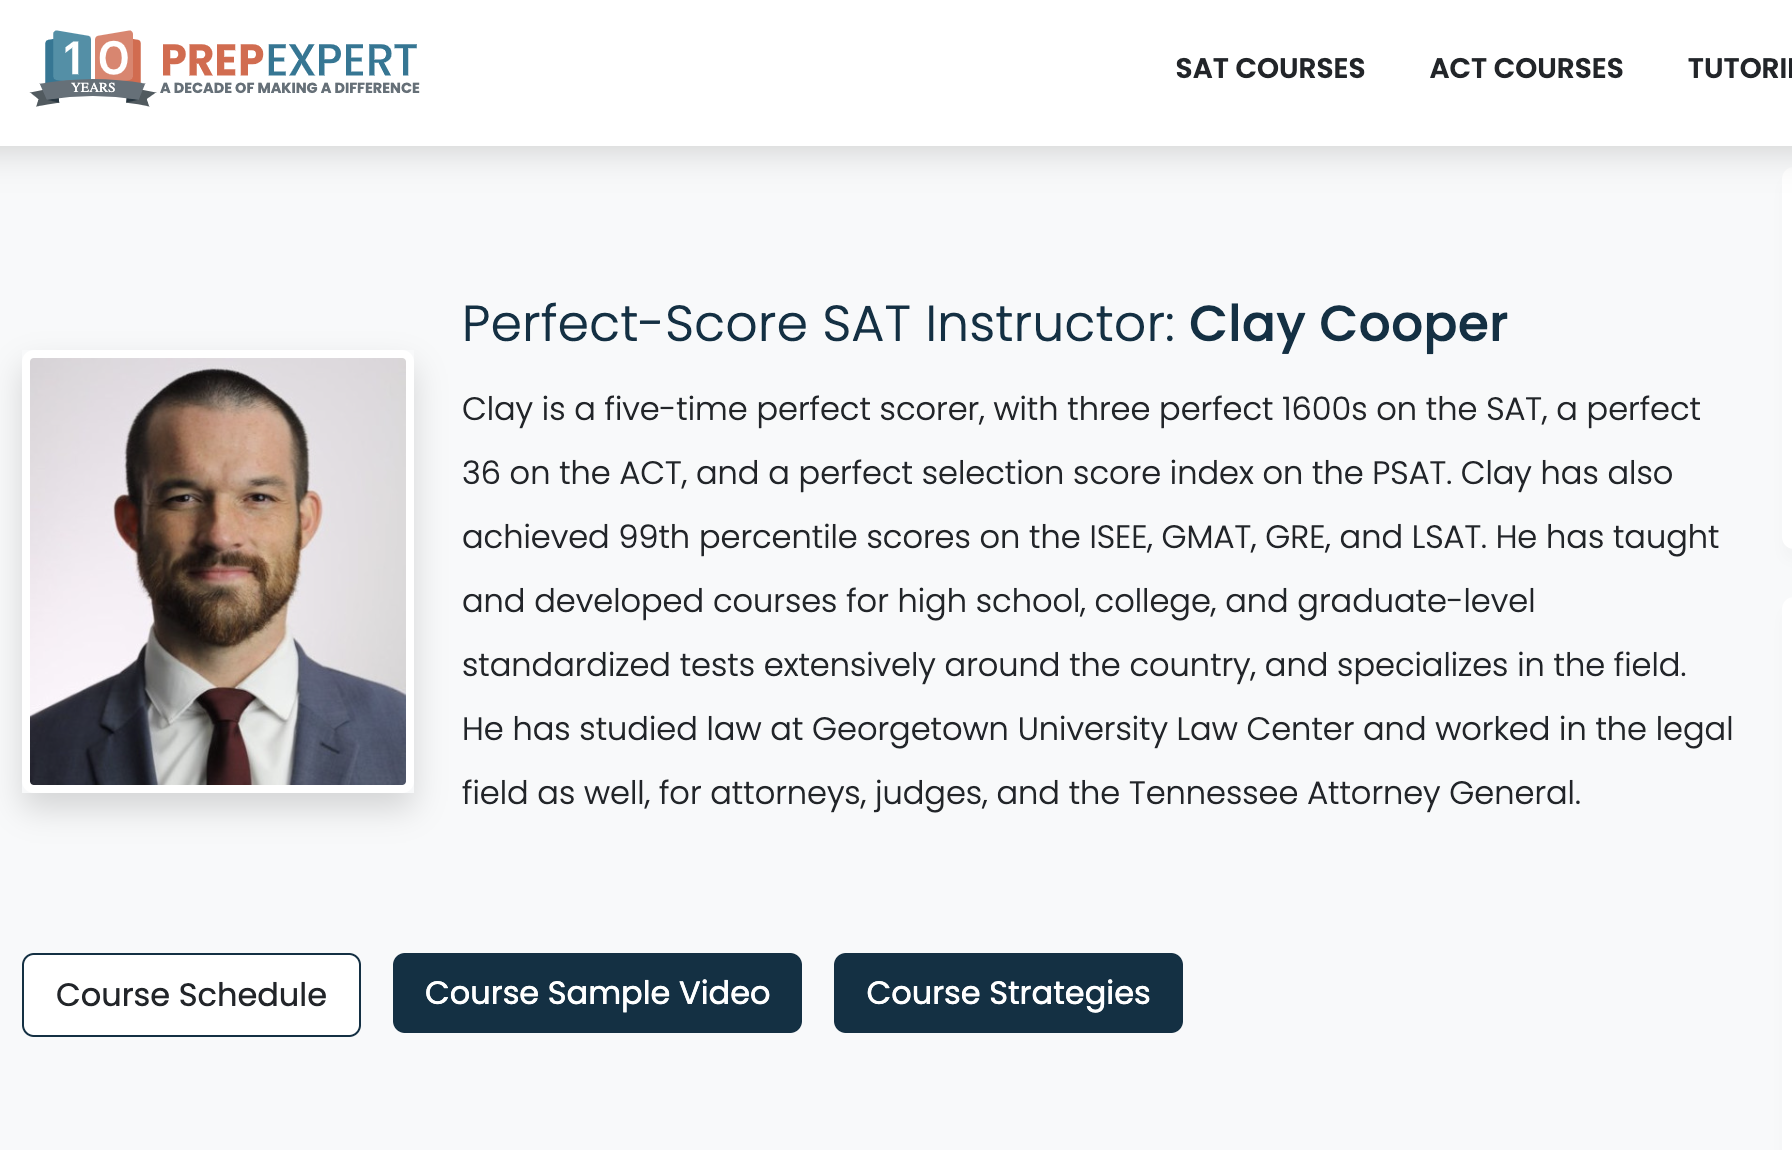Play the Course Sample Video
The width and height of the screenshot is (1792, 1150).
pyautogui.click(x=597, y=993)
